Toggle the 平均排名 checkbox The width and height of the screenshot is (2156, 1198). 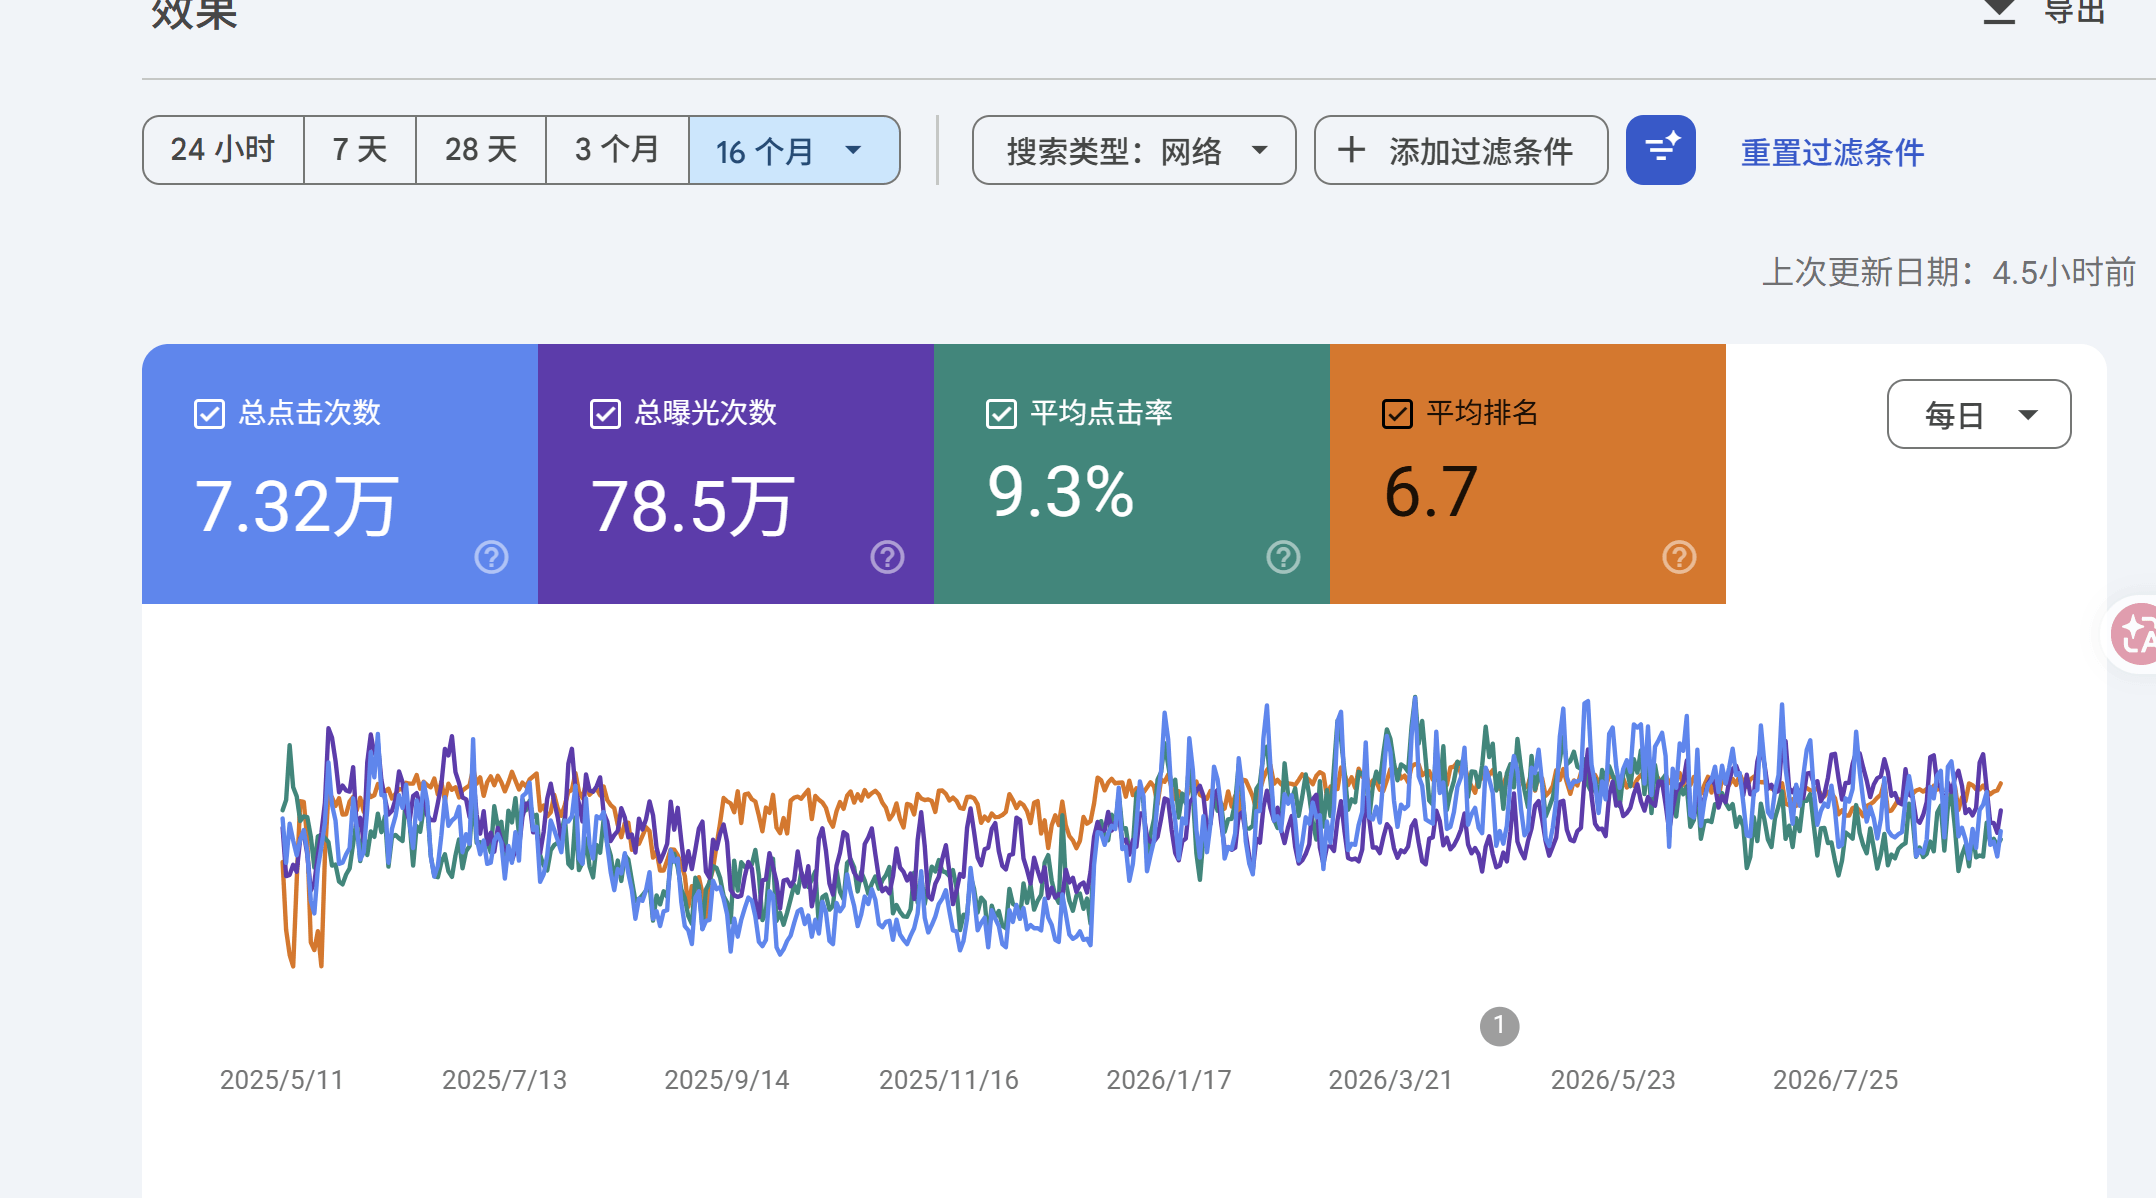click(x=1397, y=413)
